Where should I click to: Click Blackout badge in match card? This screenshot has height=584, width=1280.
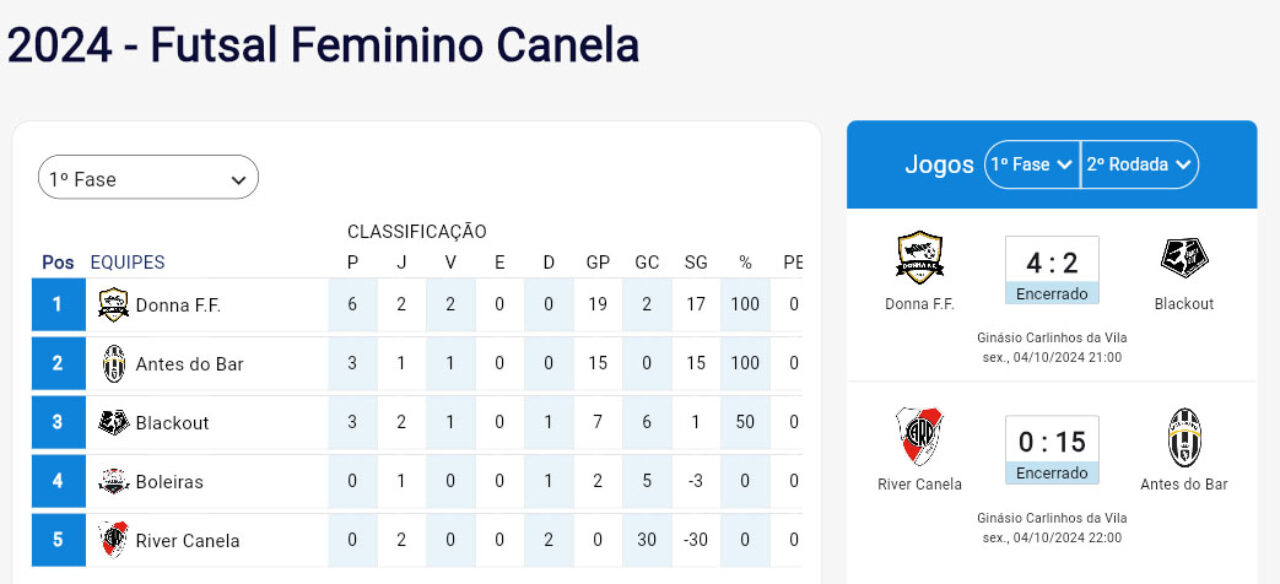(1184, 258)
